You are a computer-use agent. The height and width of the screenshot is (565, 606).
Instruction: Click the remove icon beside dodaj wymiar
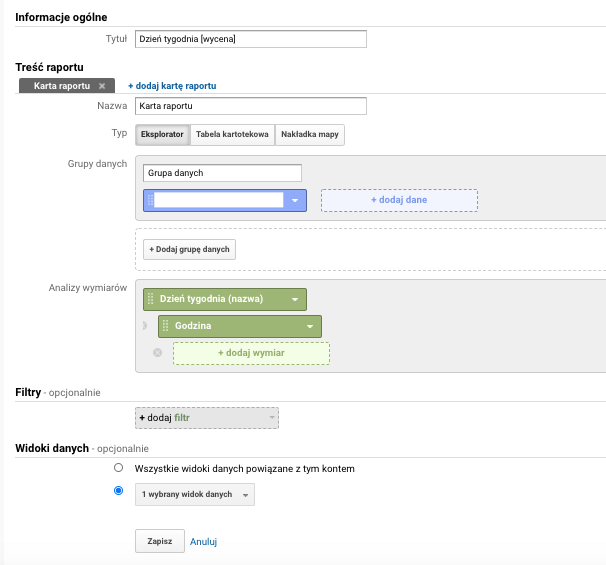(x=157, y=353)
